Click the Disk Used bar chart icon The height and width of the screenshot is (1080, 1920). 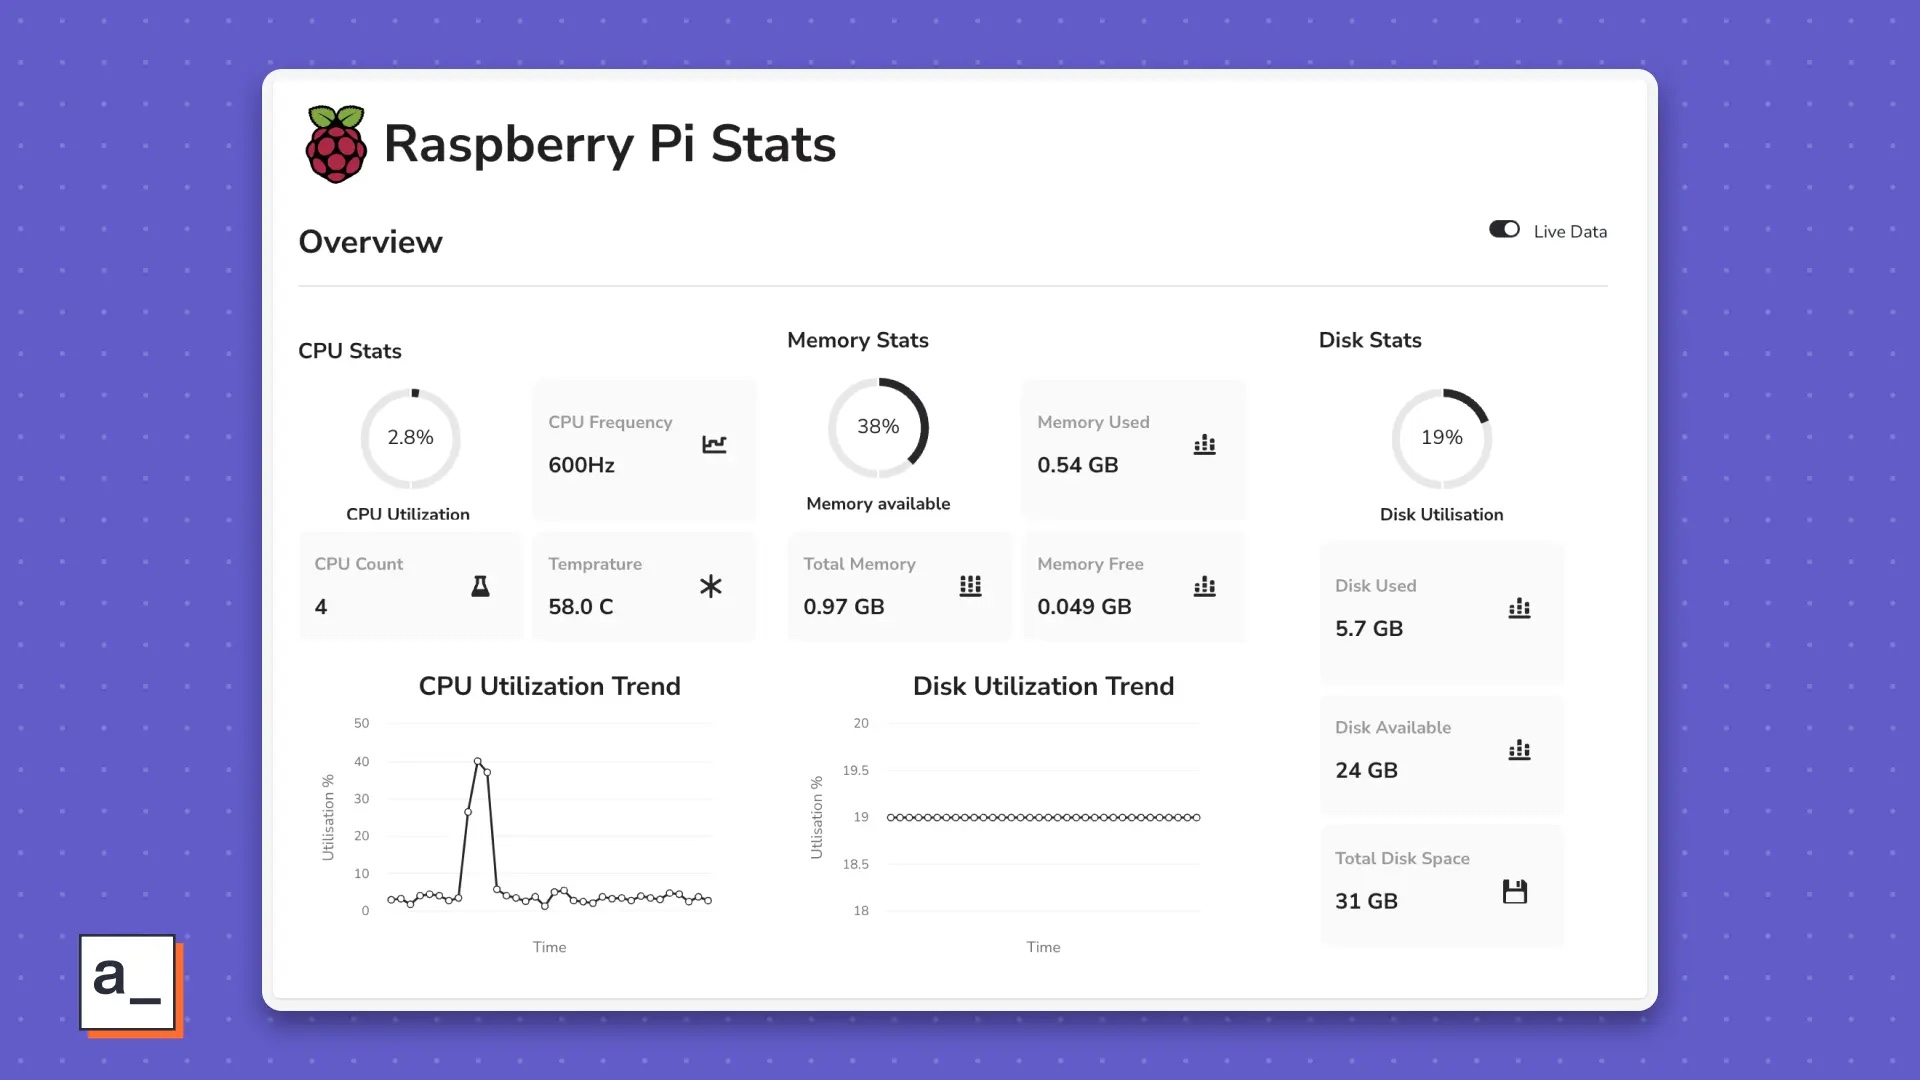tap(1519, 608)
